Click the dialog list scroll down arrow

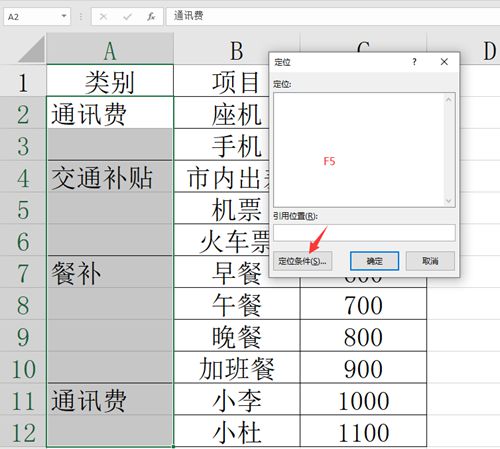[449, 201]
